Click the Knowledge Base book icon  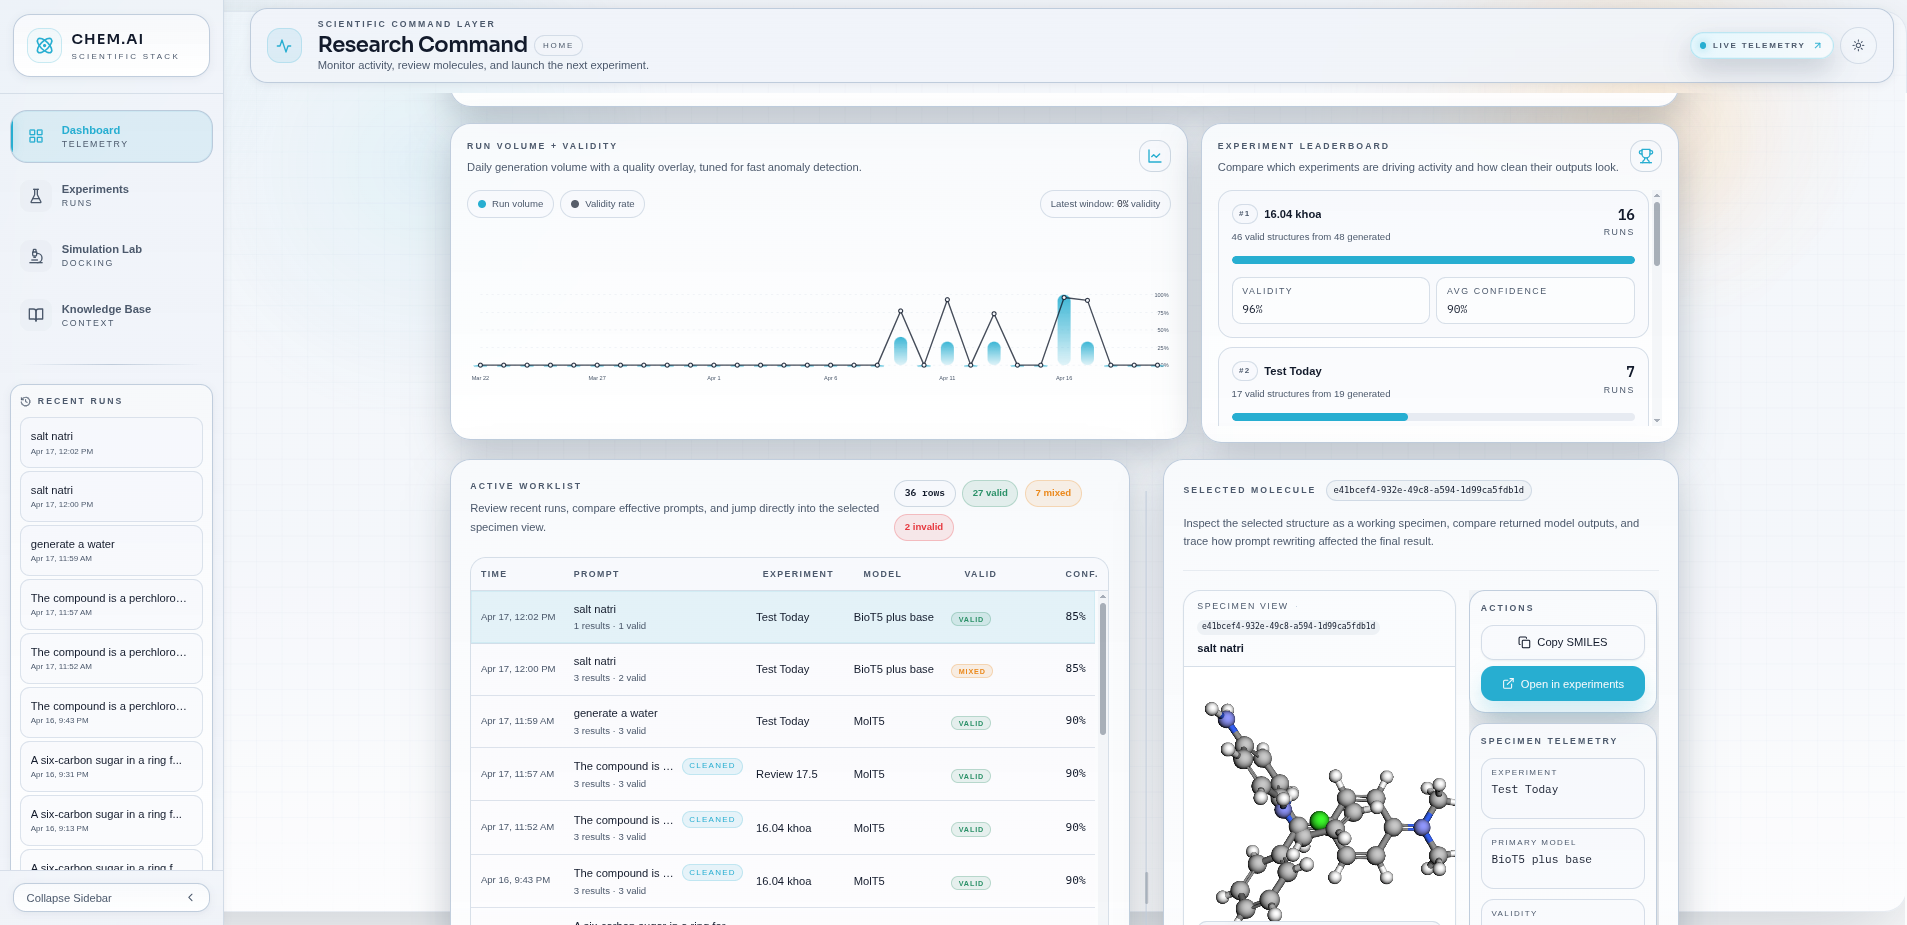coord(36,315)
